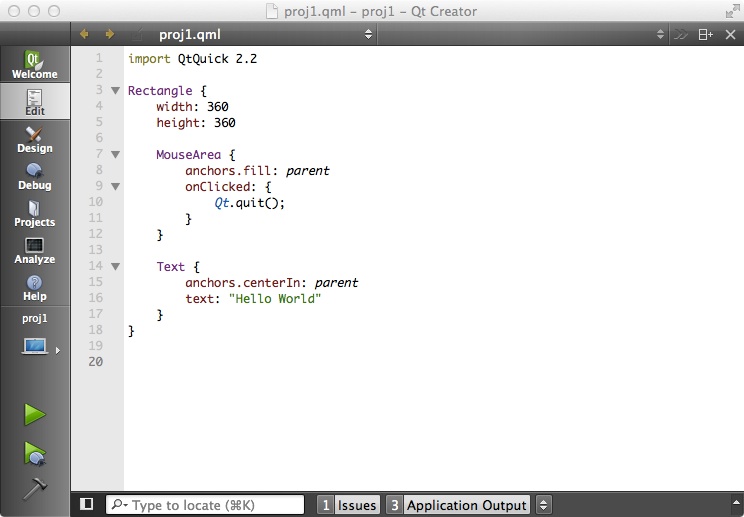This screenshot has height=517, width=744.
Task: Open the proj1.qml file dropdown
Action: tap(265, 34)
